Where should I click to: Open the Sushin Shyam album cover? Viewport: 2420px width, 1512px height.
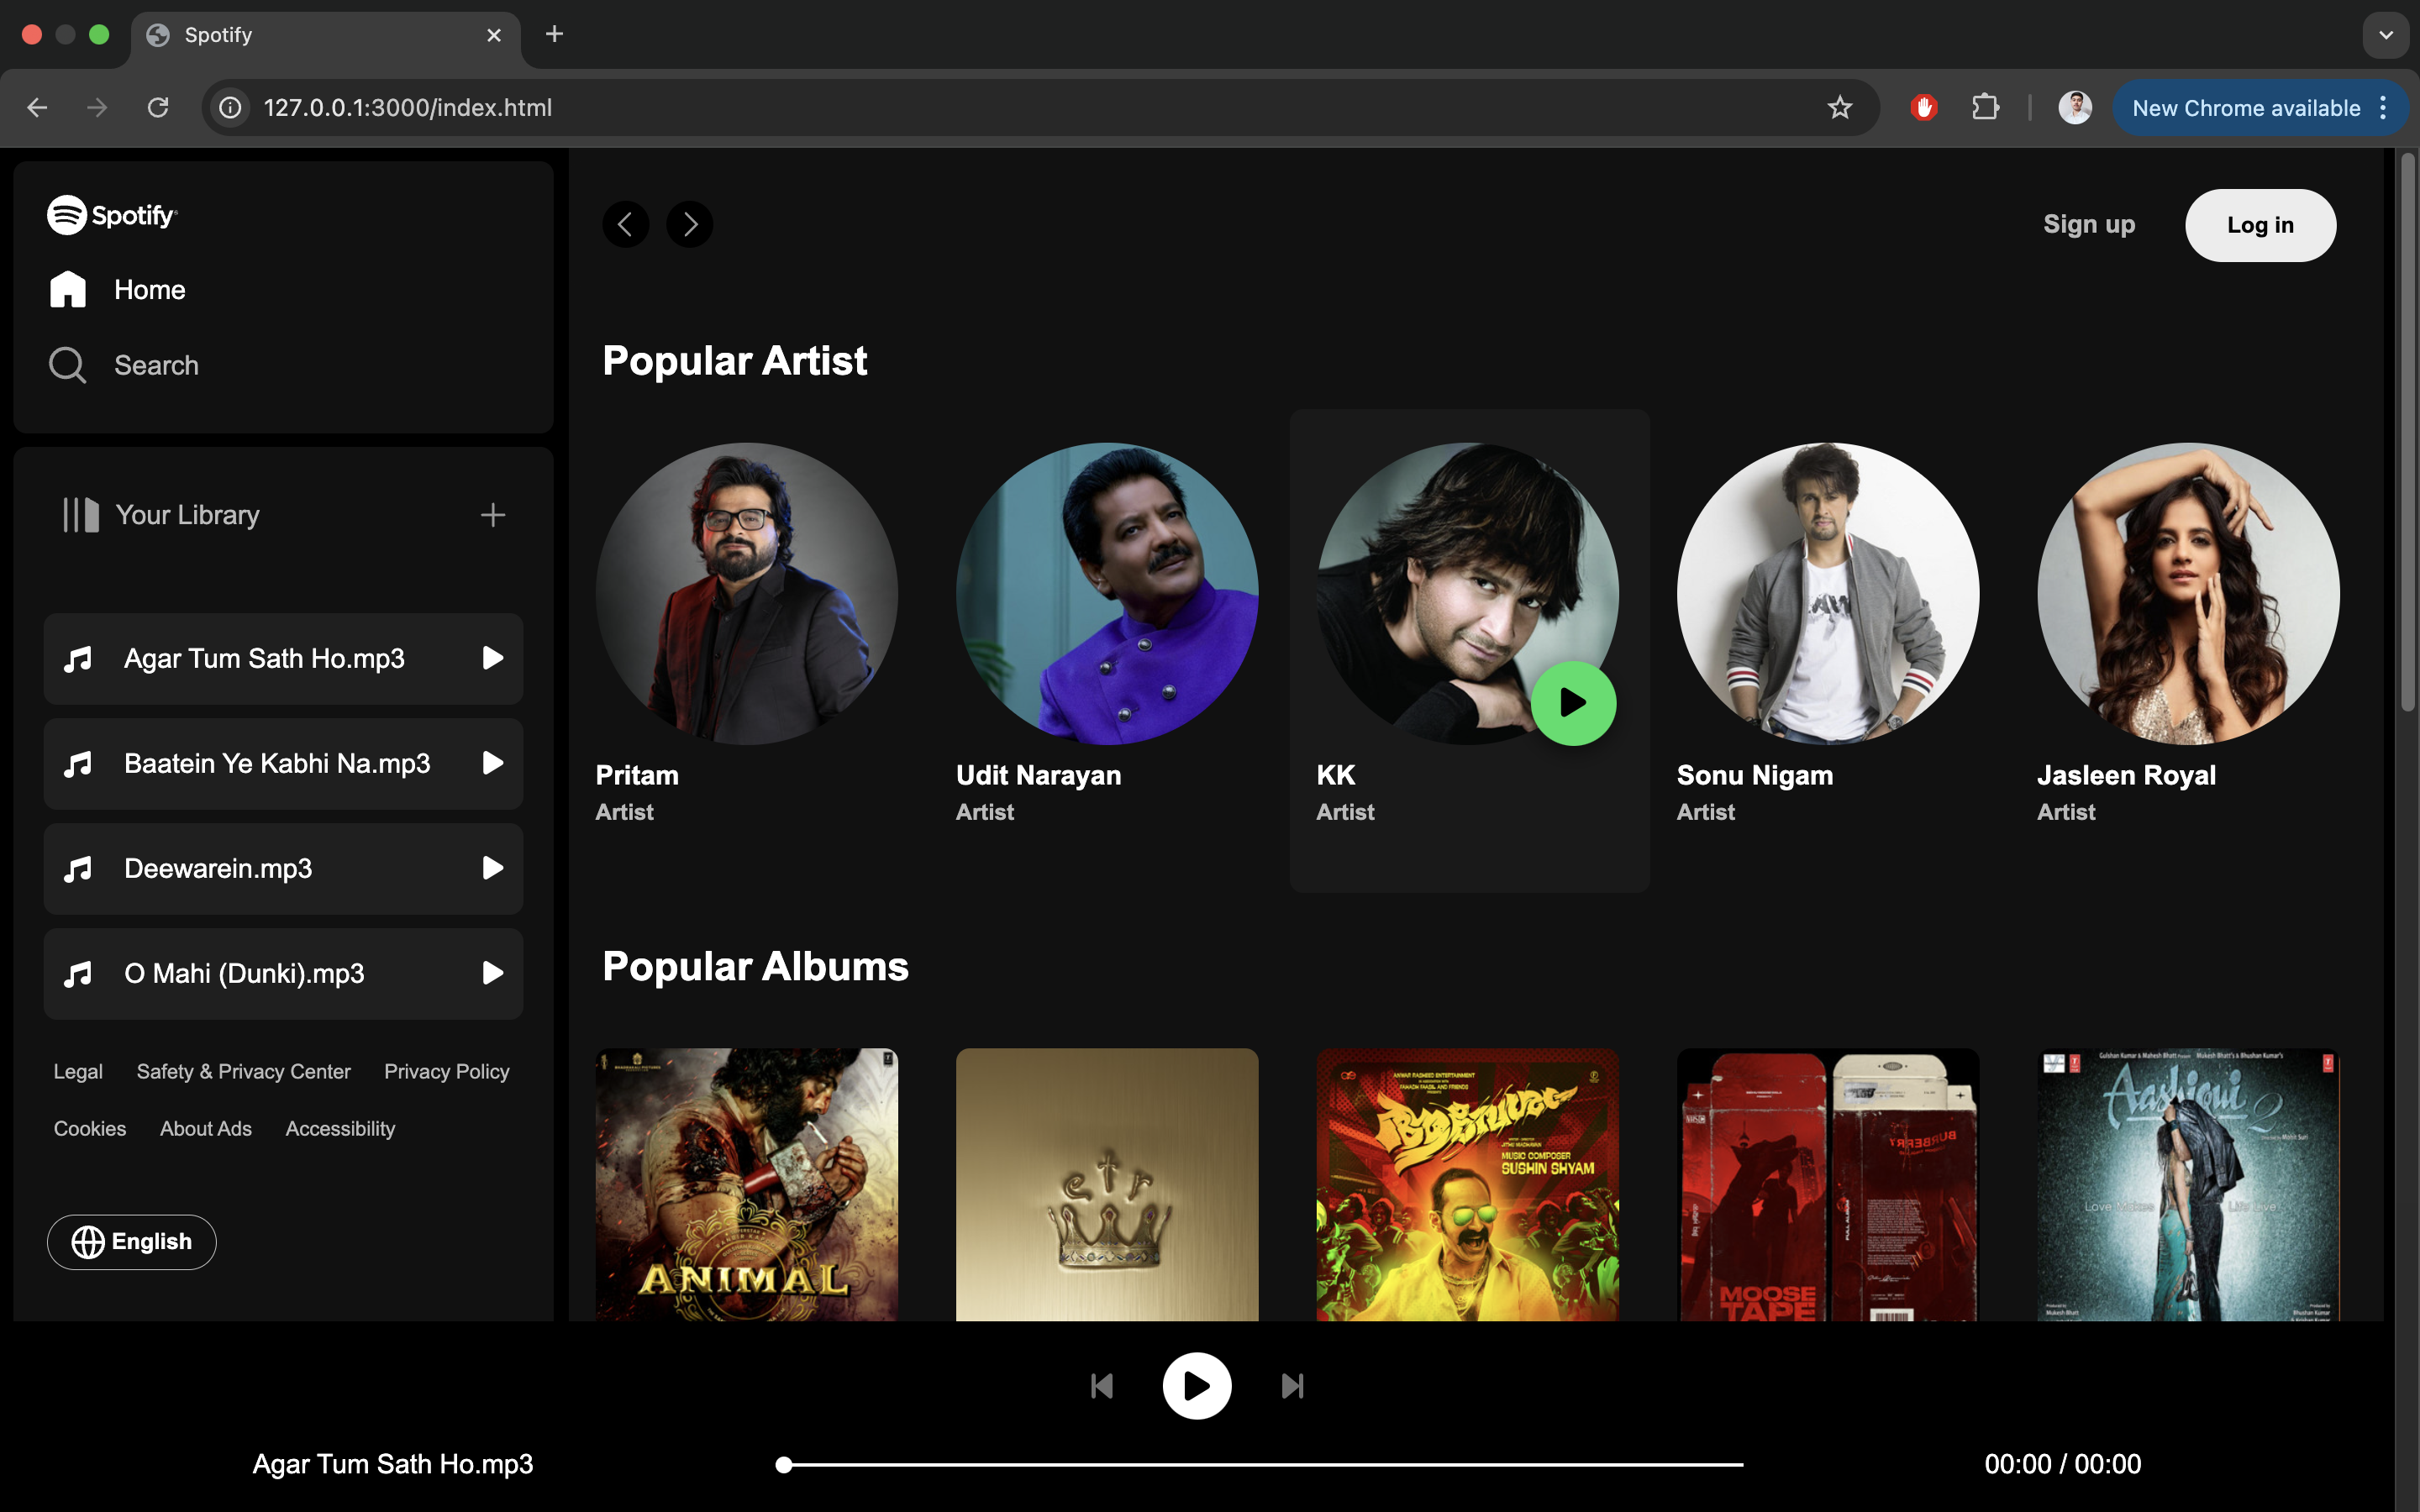tap(1467, 1185)
